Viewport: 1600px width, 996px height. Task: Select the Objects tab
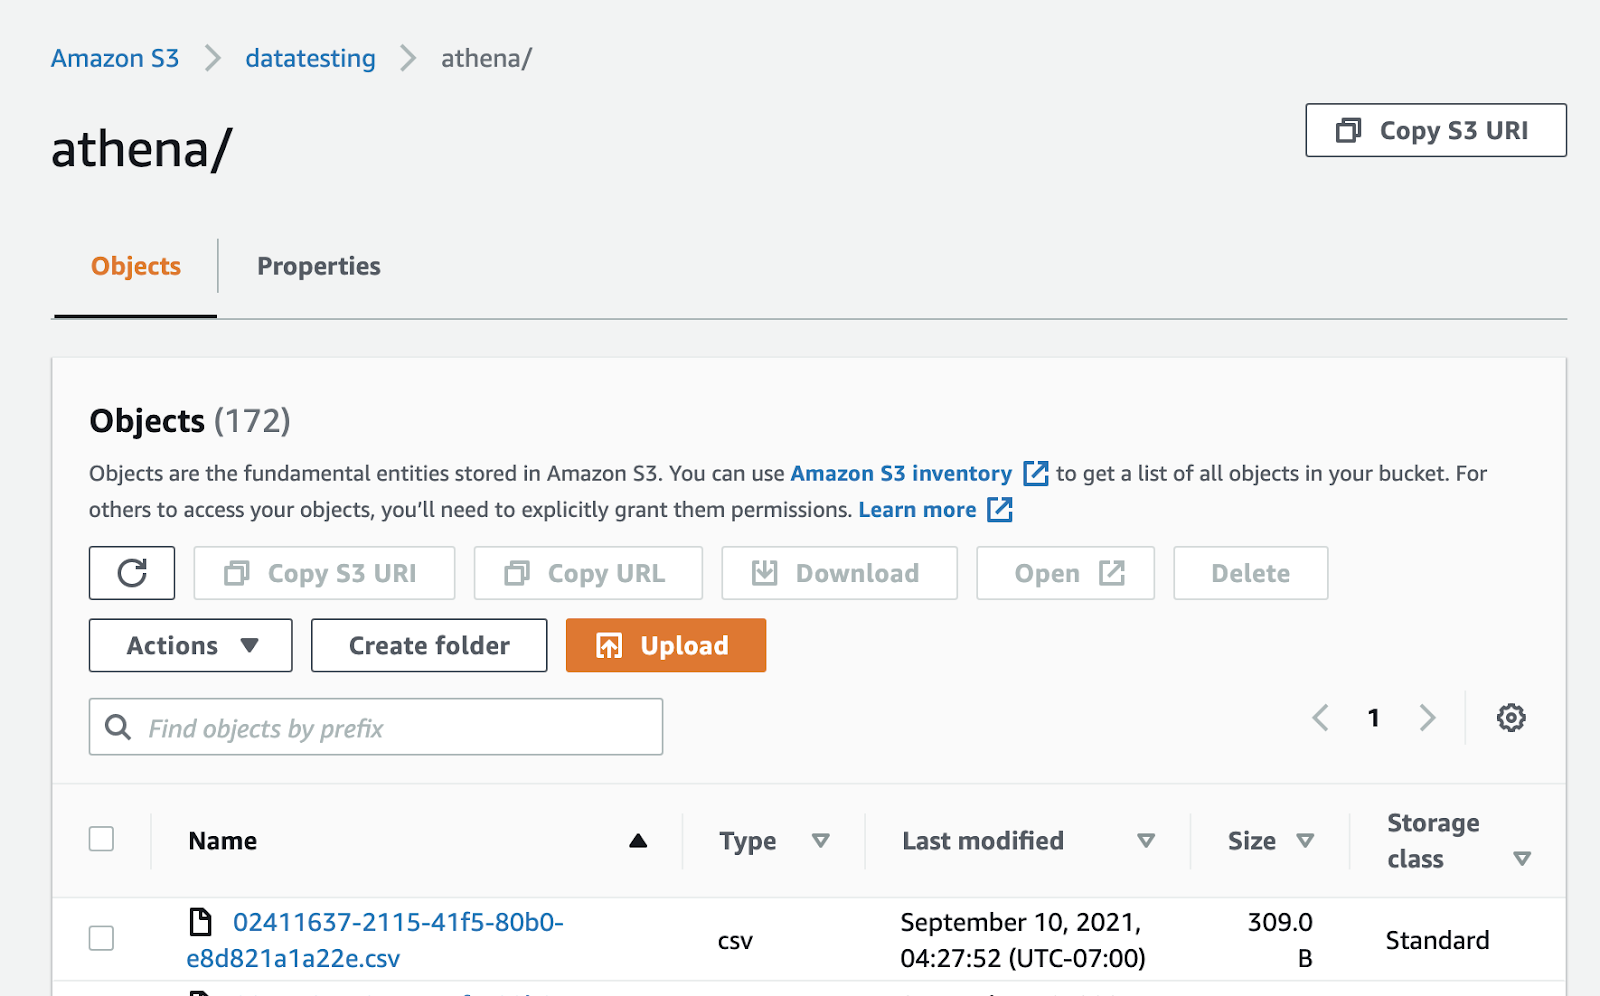click(136, 266)
